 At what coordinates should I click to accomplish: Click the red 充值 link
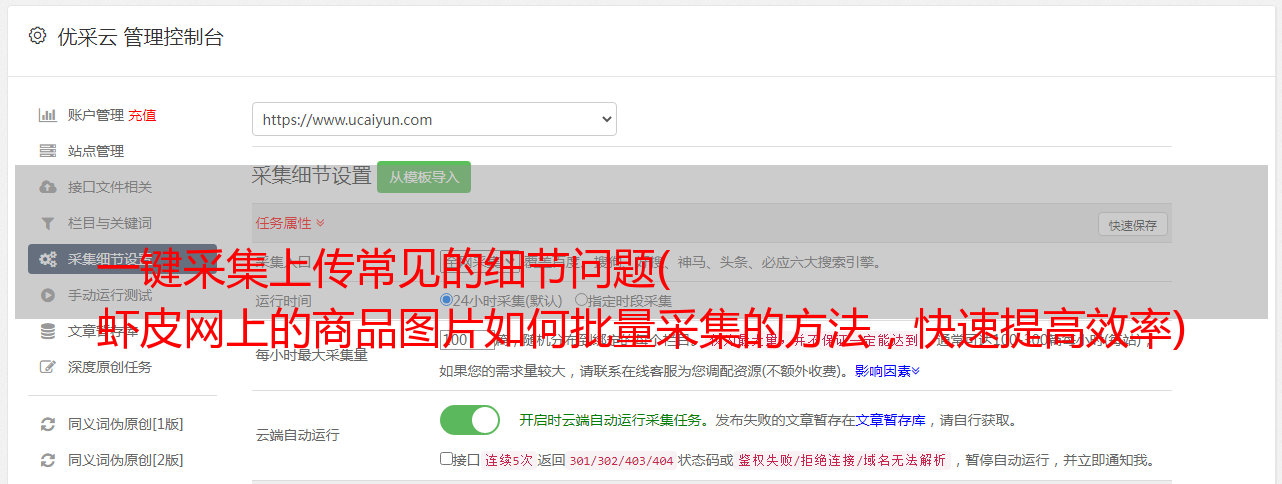coord(142,115)
